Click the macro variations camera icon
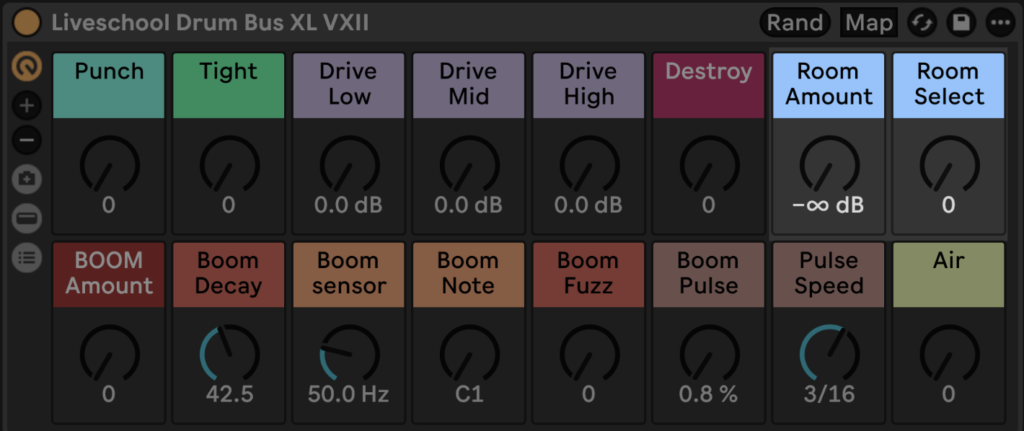The height and width of the screenshot is (431, 1024). coord(27,180)
